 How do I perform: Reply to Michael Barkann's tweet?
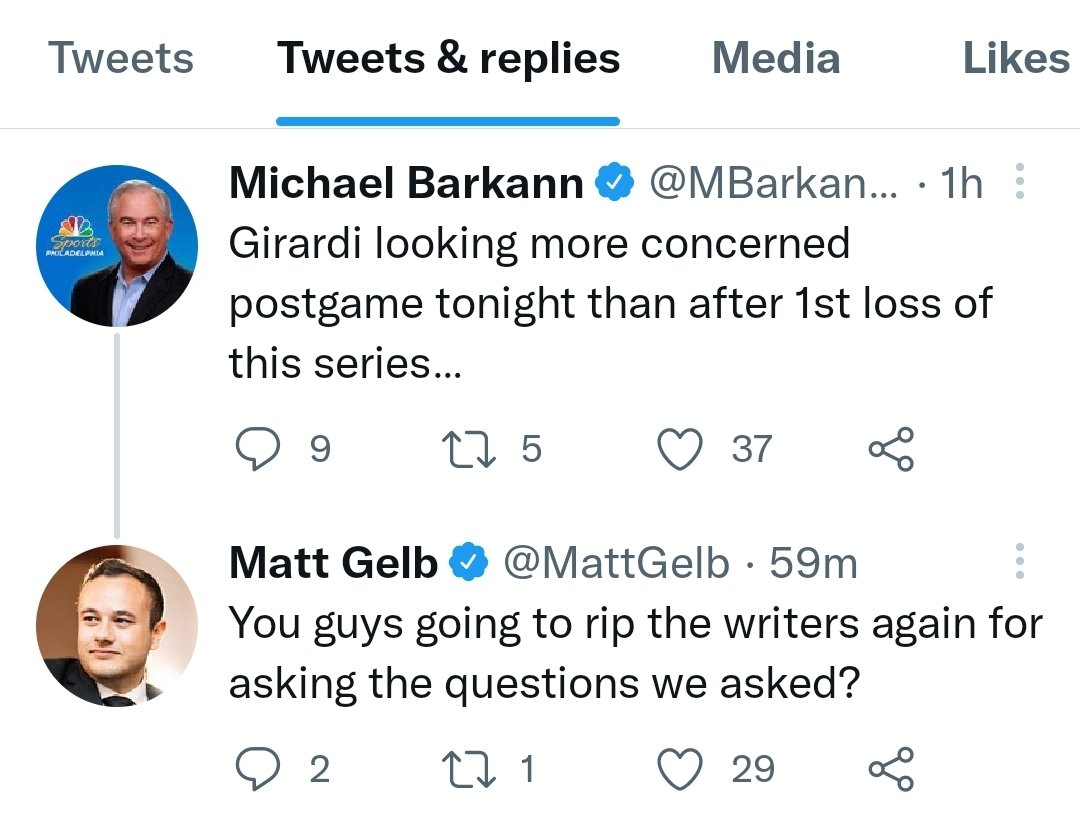pos(257,449)
